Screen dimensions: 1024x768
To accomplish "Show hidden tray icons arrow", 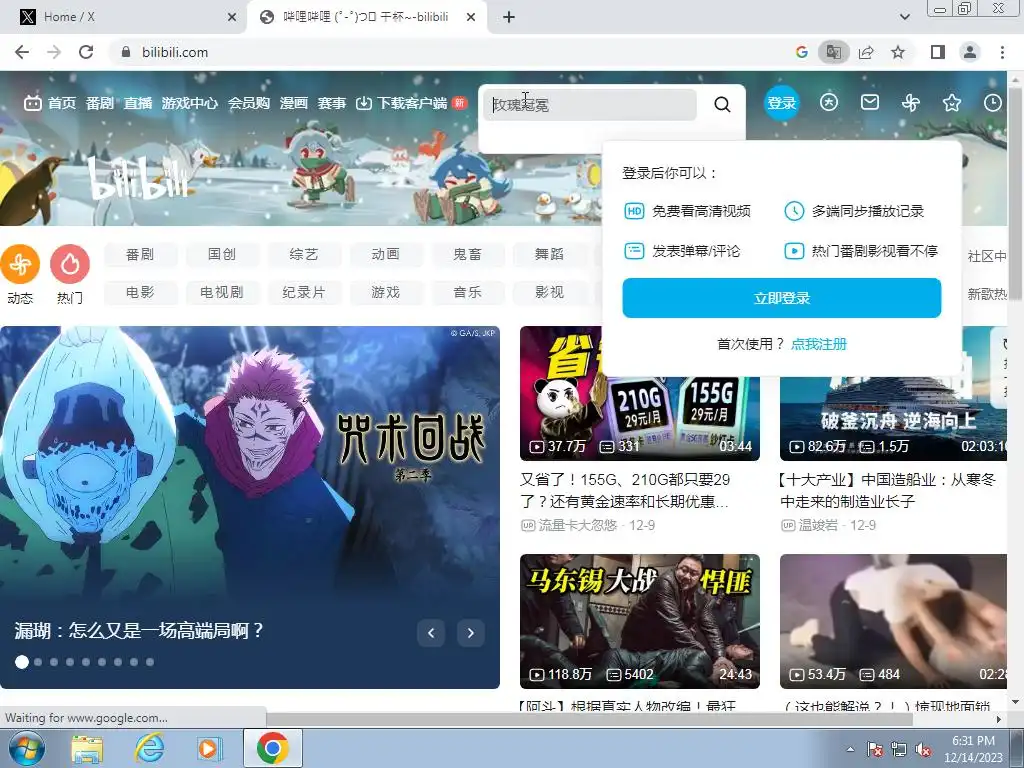I will coord(850,749).
